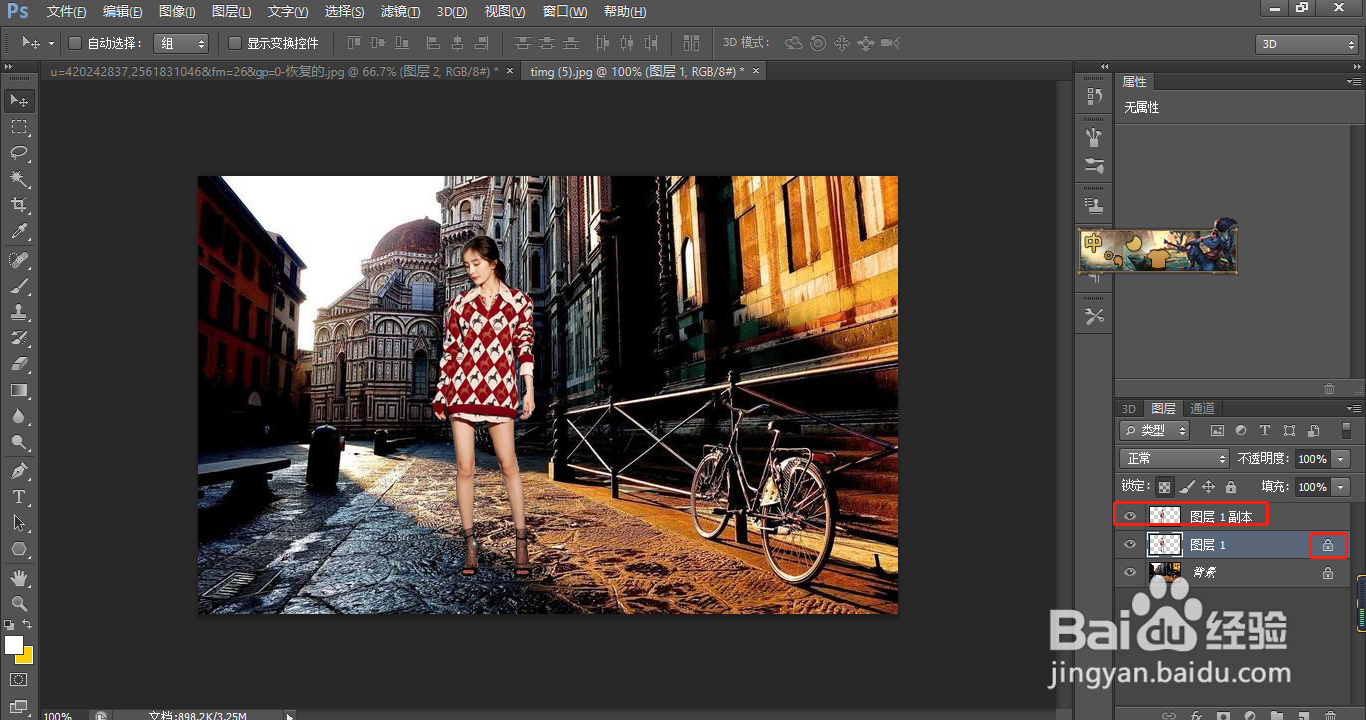Select the Gradient tool

(19, 390)
